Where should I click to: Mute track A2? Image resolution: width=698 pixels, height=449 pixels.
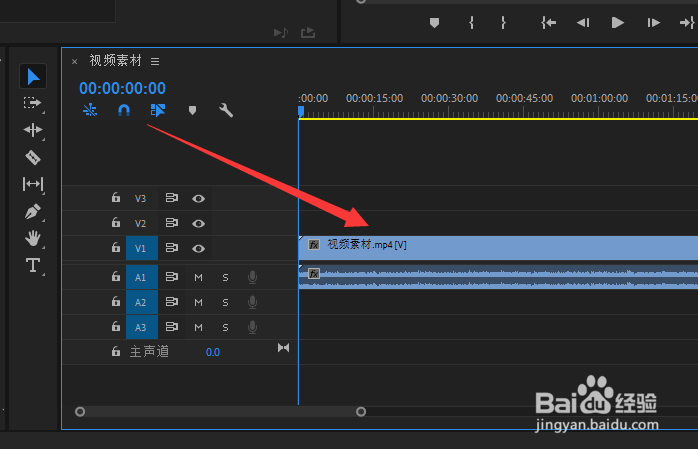click(199, 303)
